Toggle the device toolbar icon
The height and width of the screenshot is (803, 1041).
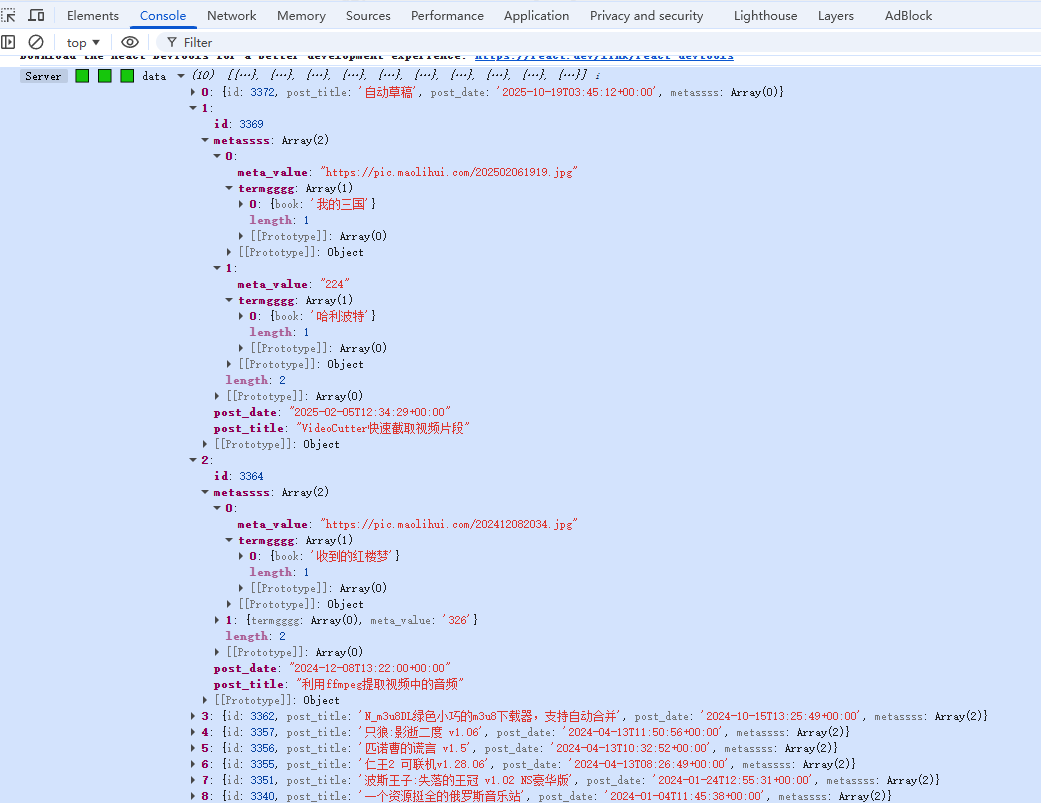coord(37,15)
